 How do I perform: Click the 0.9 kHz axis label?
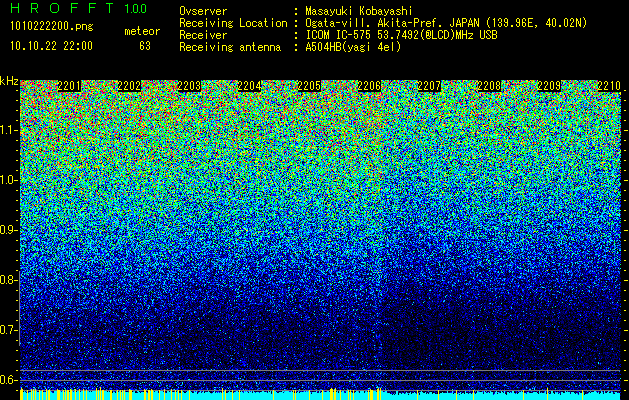click(x=9, y=230)
